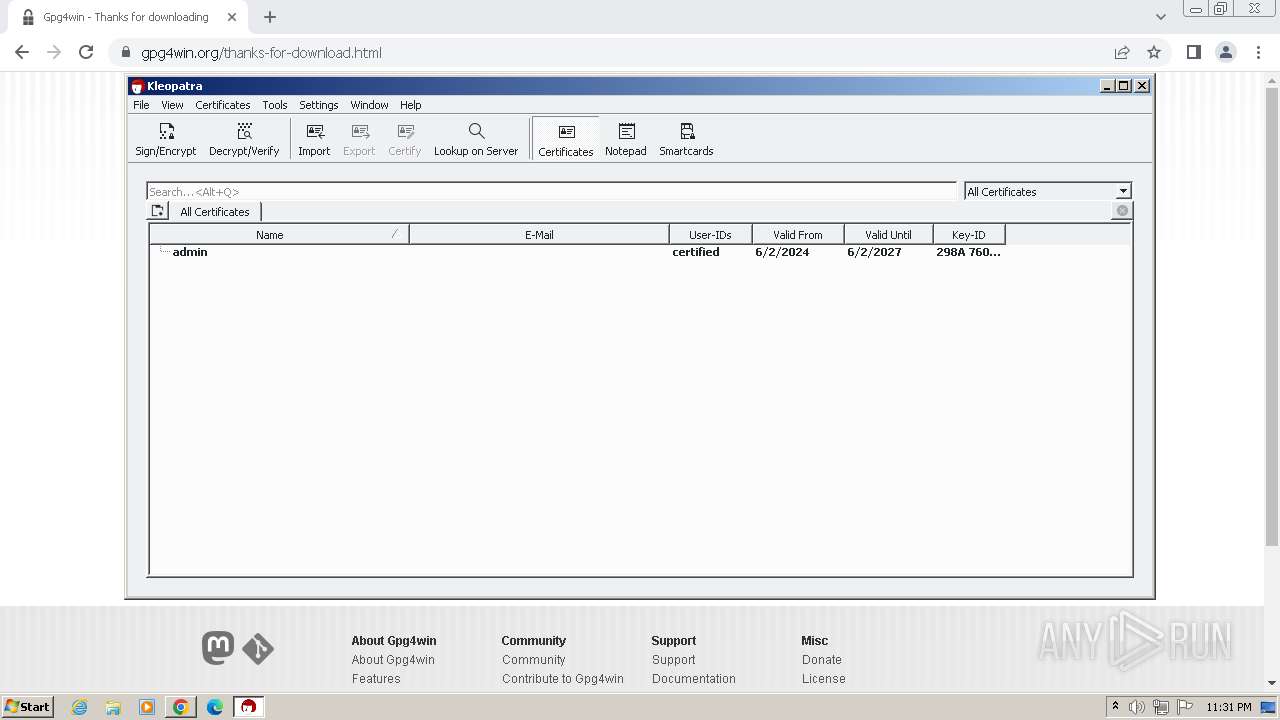The height and width of the screenshot is (720, 1280).
Task: Bookmark this page with the star
Action: tap(1154, 52)
